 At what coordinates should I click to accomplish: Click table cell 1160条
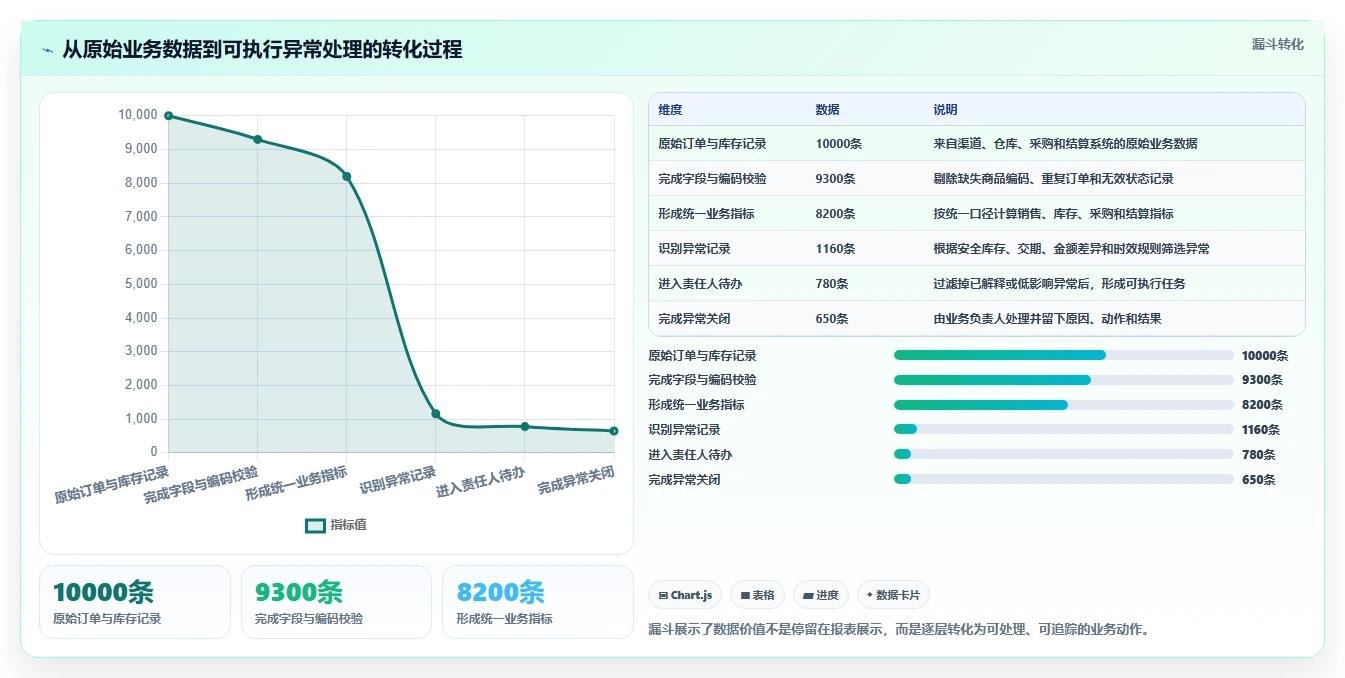point(835,249)
